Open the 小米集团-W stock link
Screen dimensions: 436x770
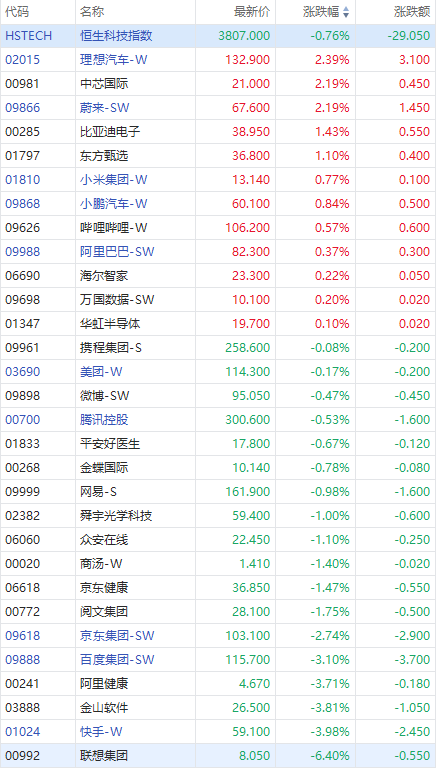pyautogui.click(x=113, y=180)
